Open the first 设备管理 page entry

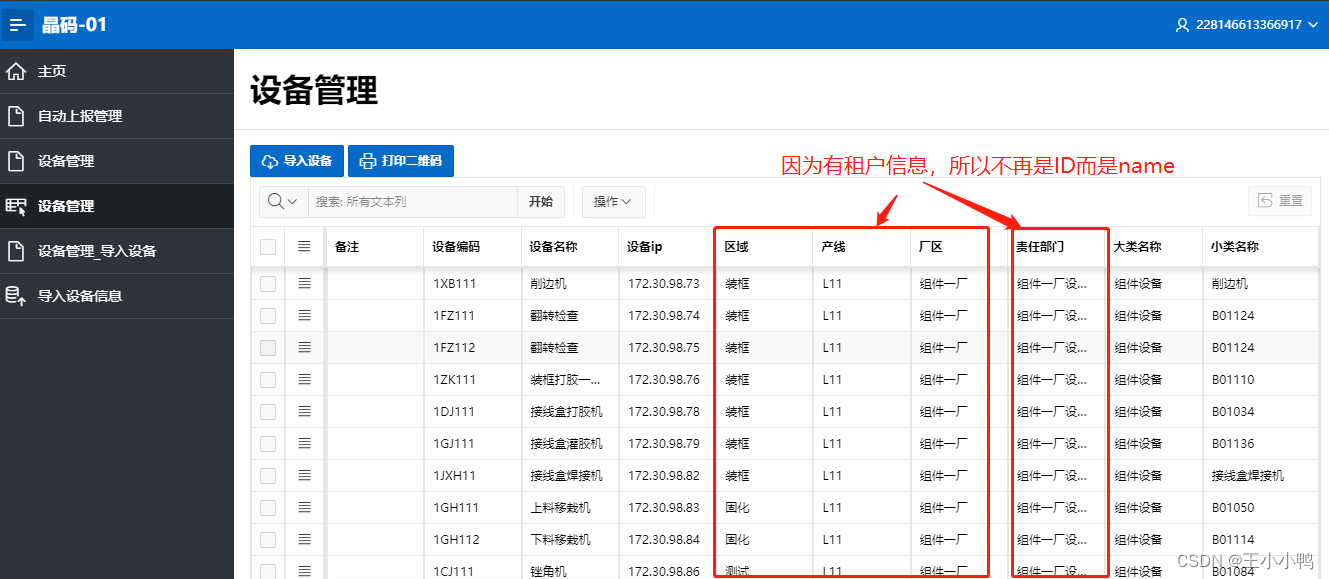[117, 161]
